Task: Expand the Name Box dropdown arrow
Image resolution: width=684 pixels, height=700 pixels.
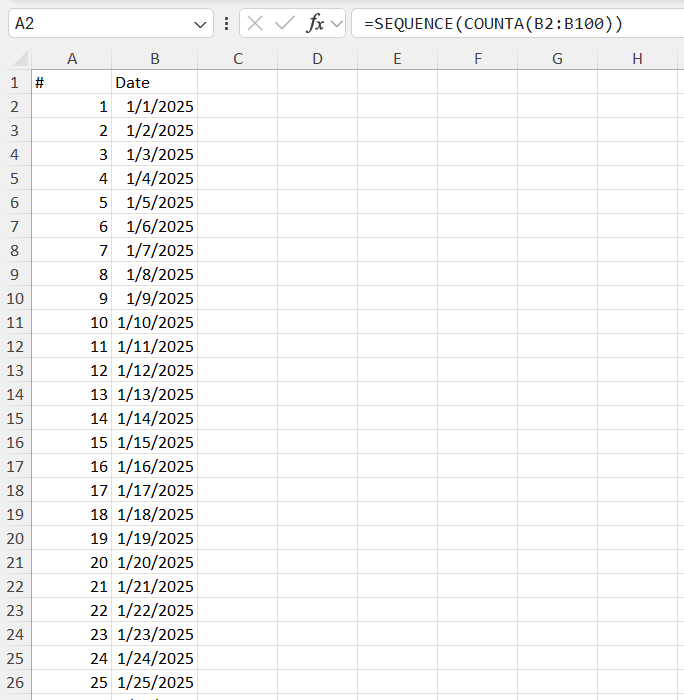Action: (200, 24)
